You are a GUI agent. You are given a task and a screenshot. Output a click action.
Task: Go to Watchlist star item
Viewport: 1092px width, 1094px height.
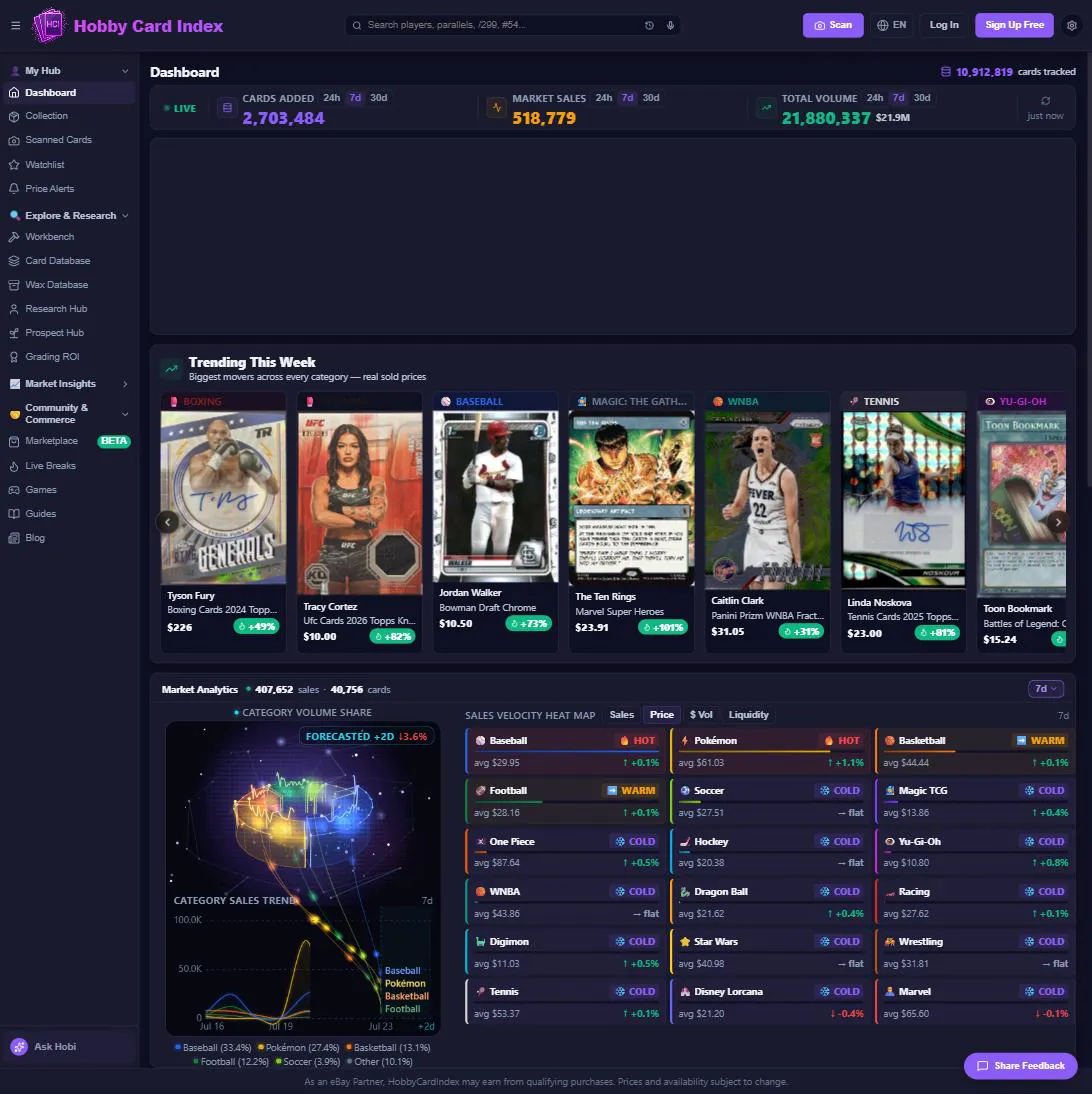click(68, 165)
